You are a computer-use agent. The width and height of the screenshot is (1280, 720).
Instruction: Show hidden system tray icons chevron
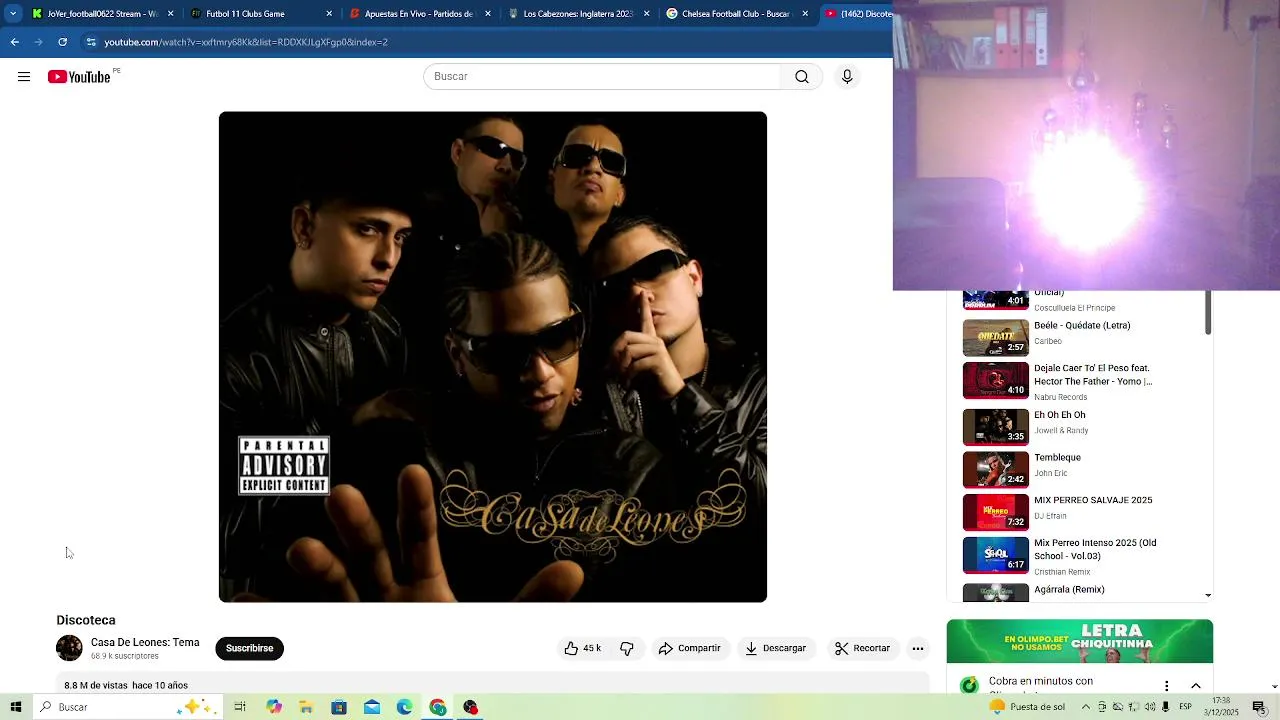coord(1086,707)
